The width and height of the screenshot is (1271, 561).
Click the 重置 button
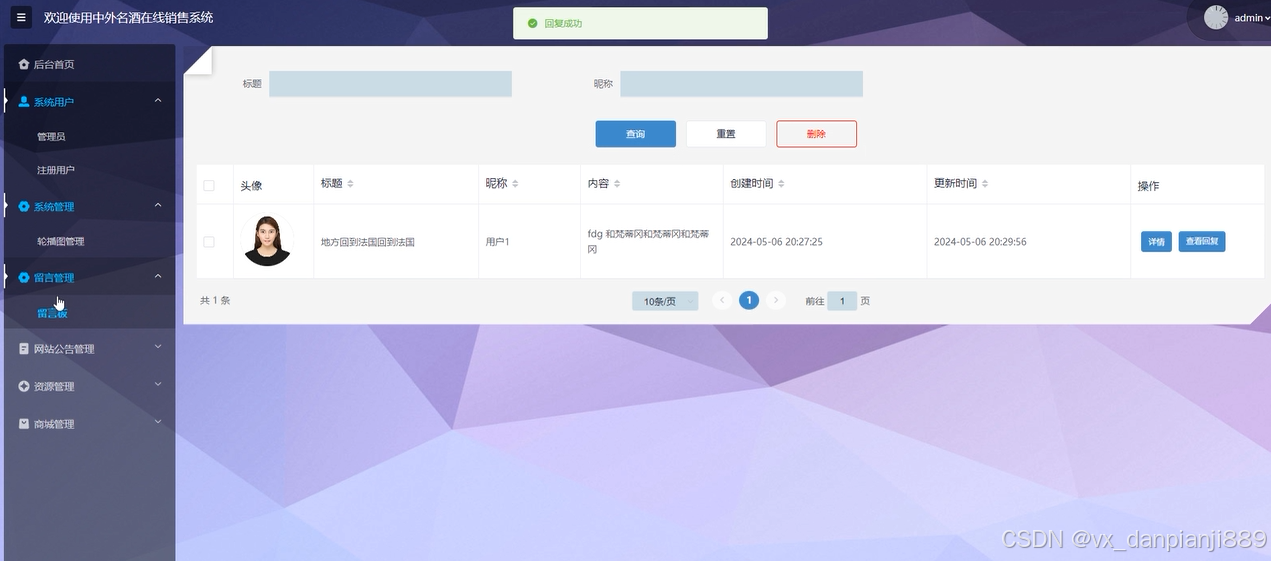(726, 134)
